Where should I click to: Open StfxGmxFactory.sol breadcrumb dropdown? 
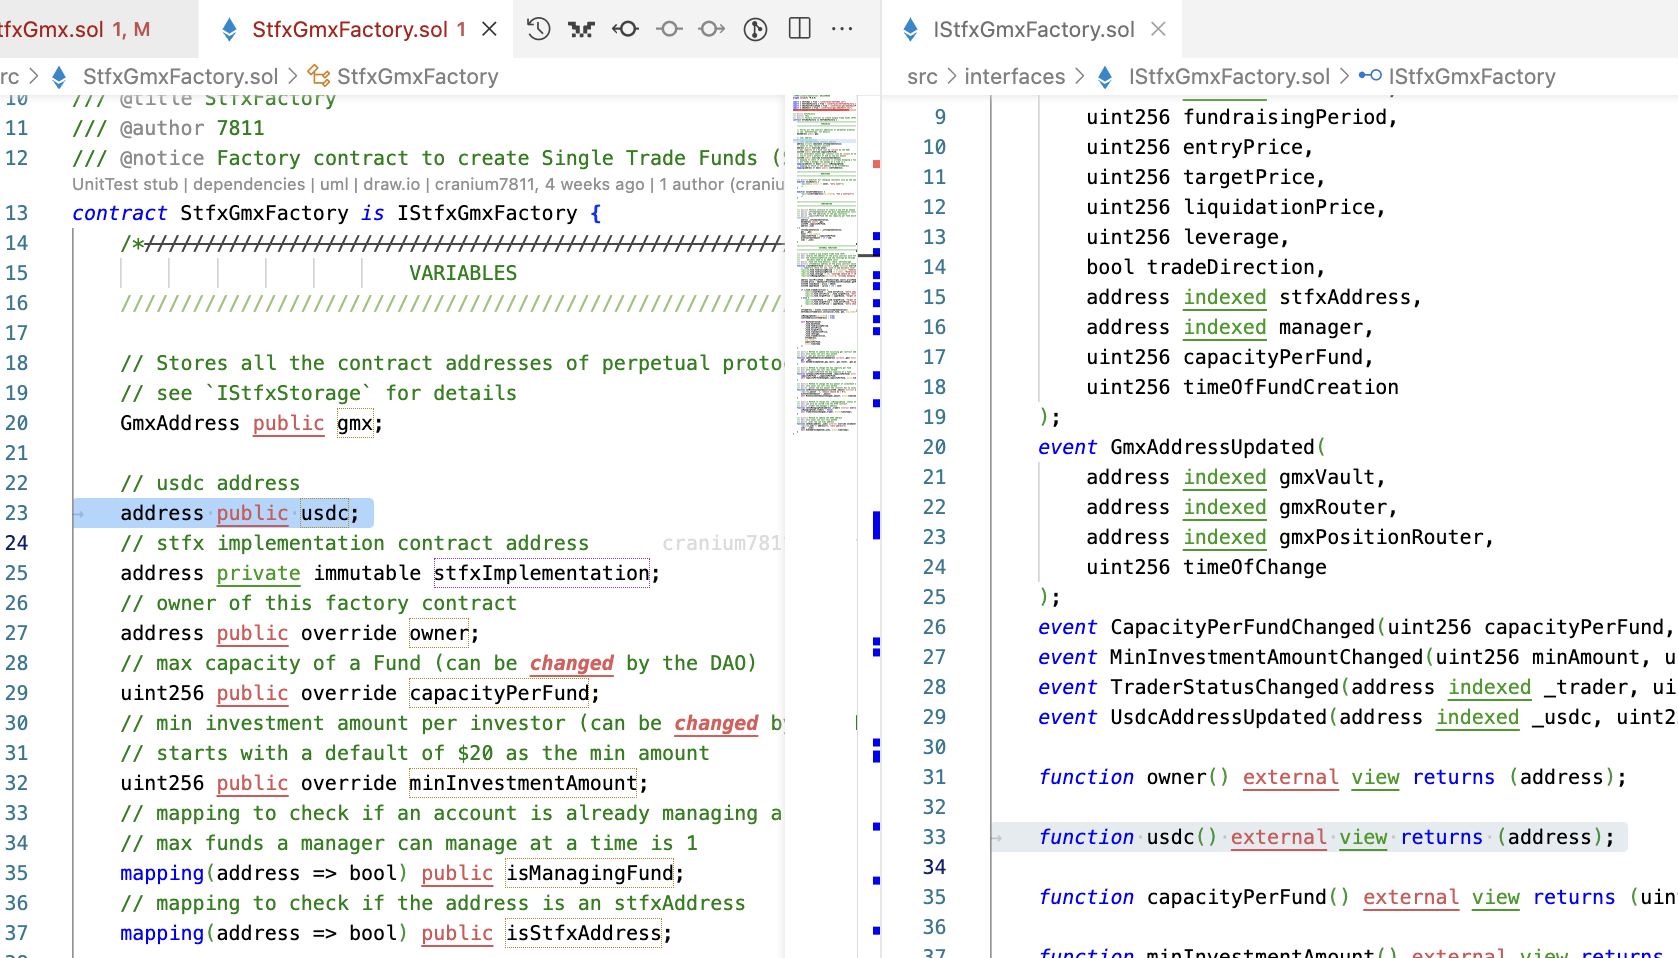pos(180,76)
